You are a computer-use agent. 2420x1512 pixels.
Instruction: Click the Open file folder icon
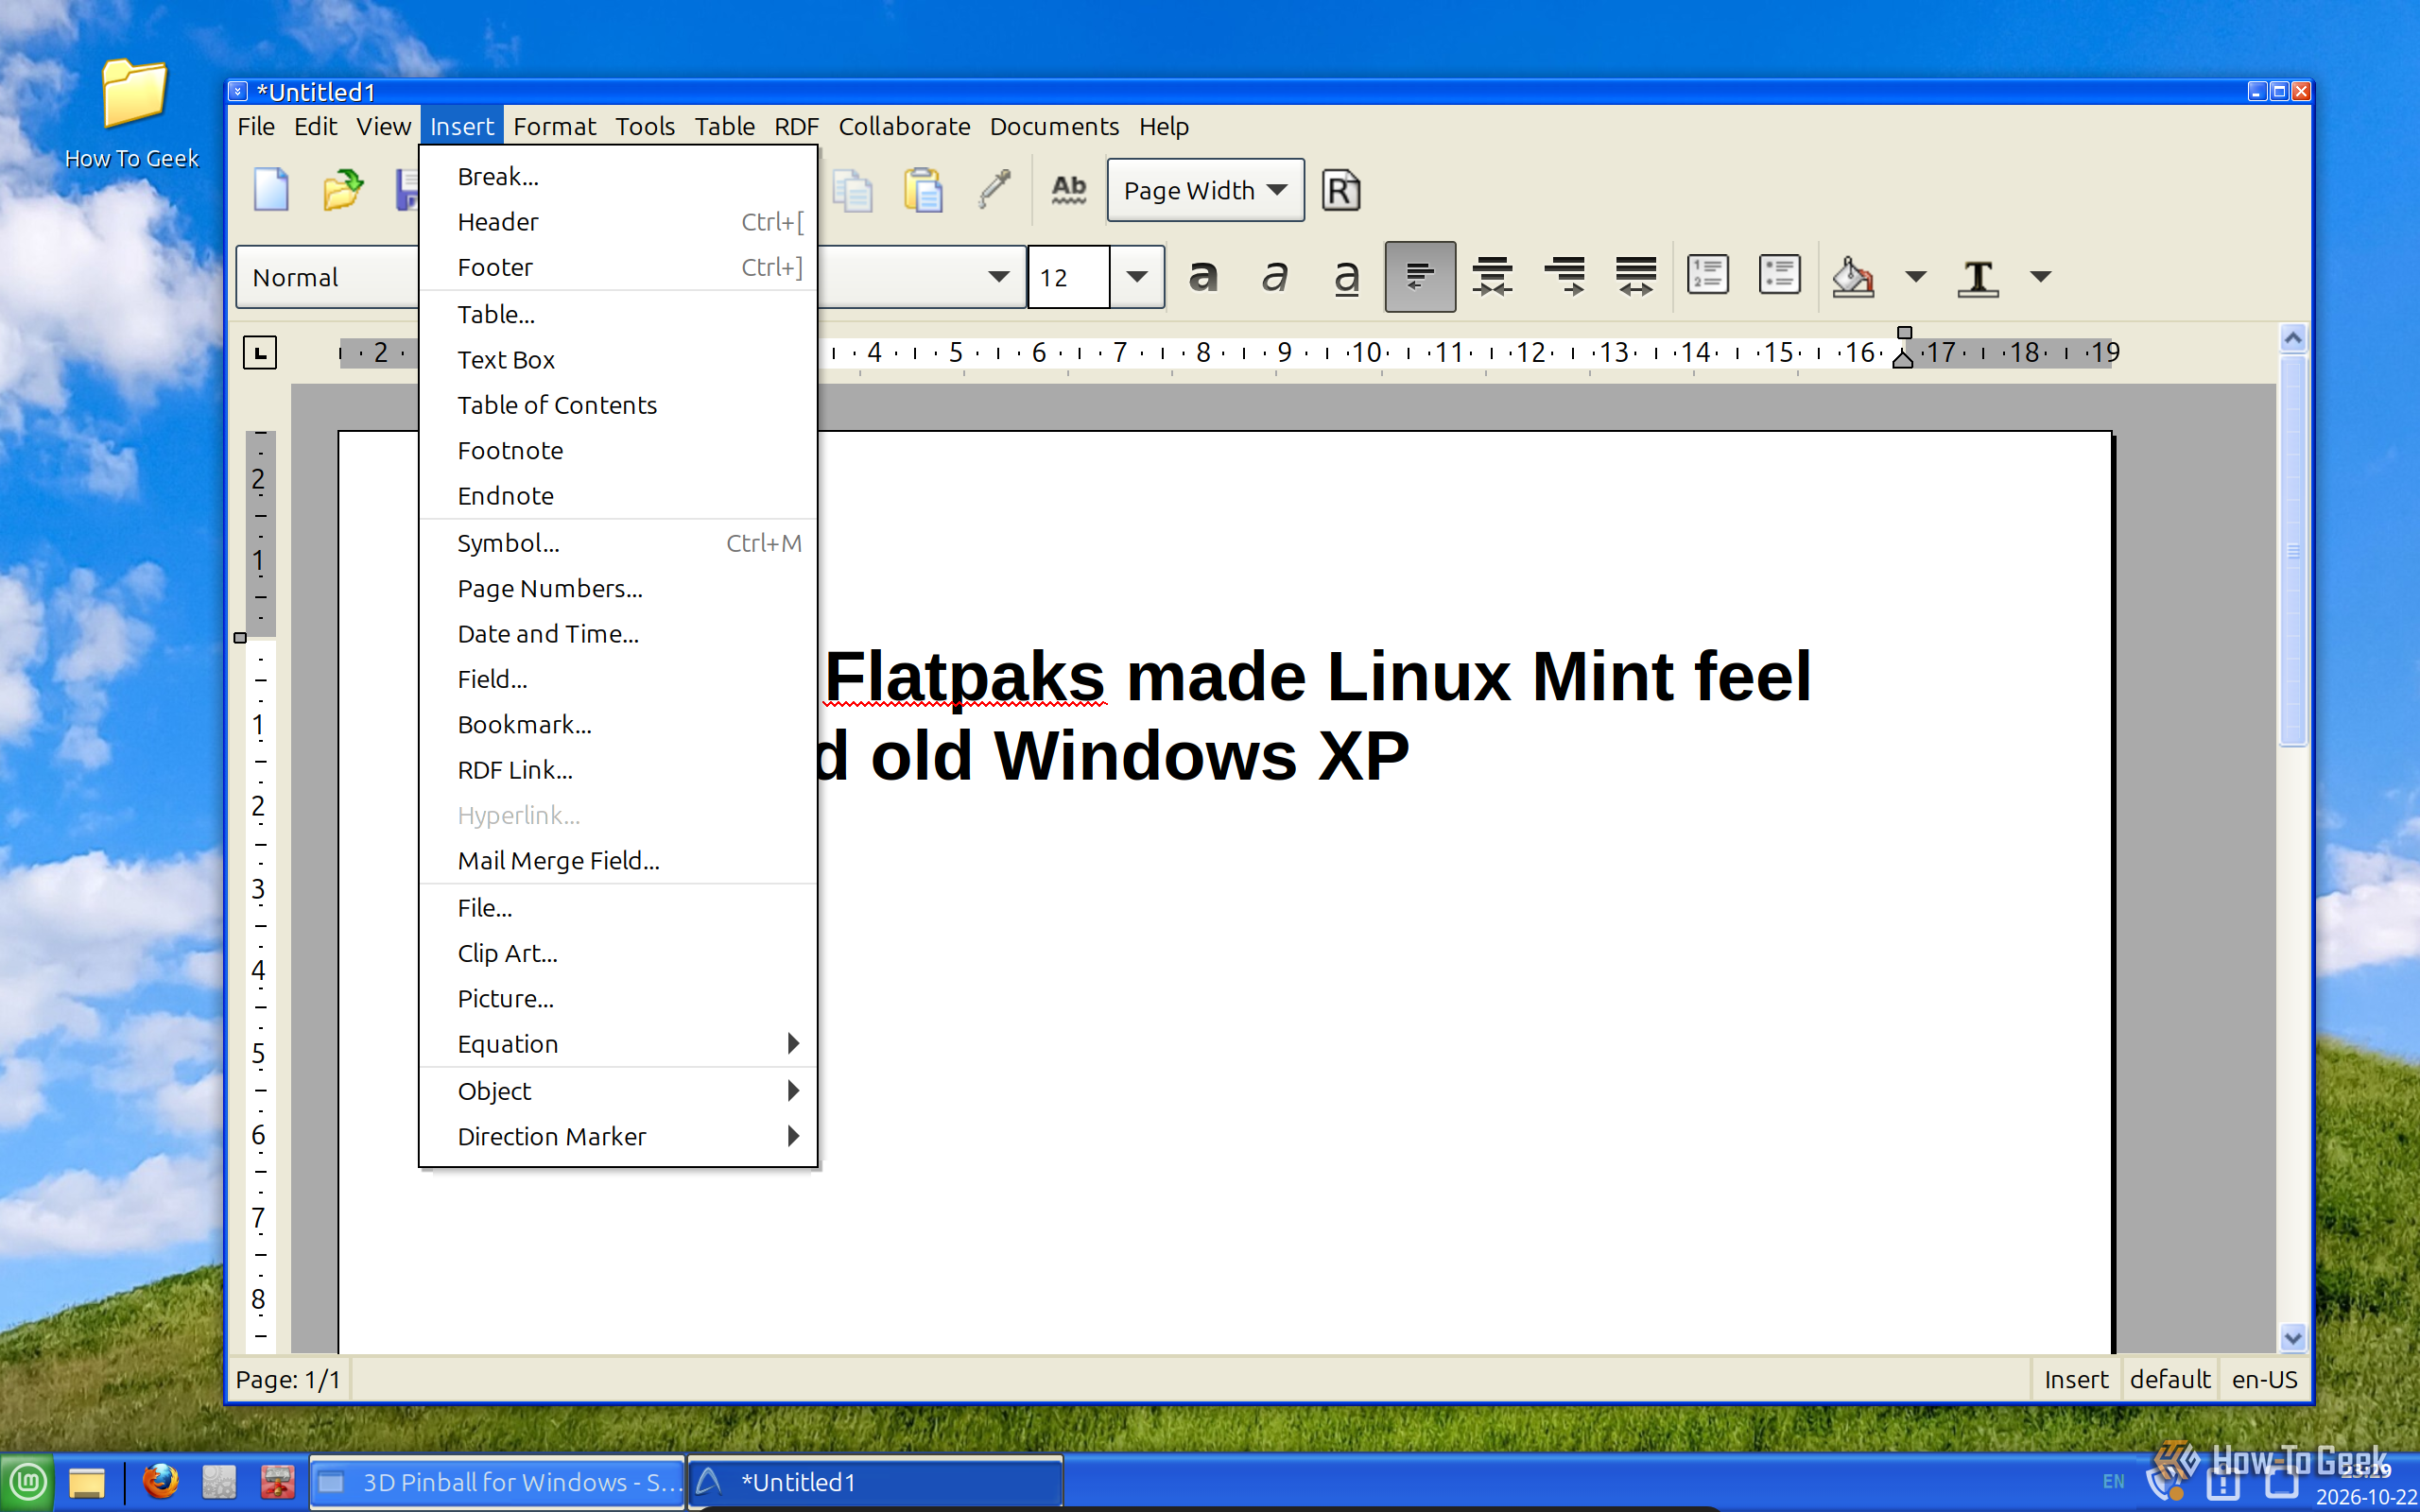click(343, 190)
